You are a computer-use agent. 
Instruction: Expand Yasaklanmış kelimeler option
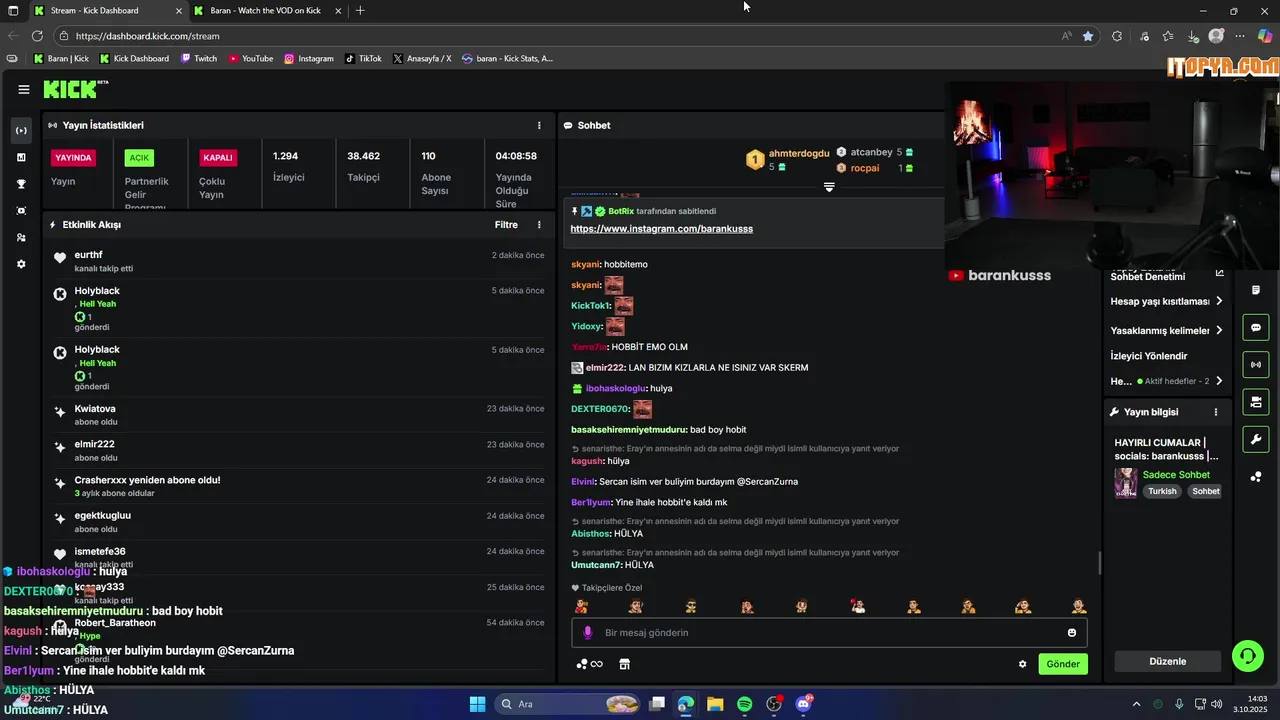[1167, 330]
